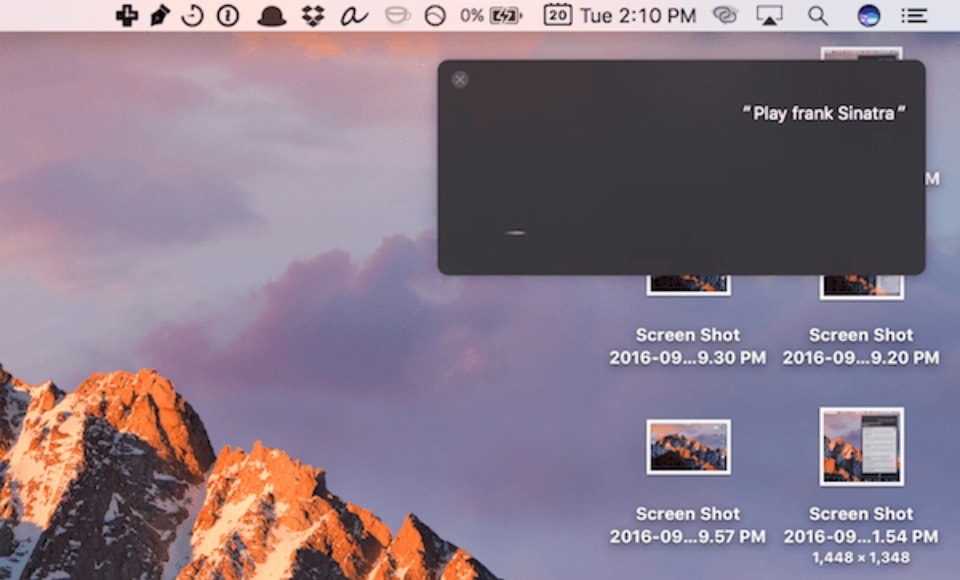The width and height of the screenshot is (960, 580).
Task: Click the filename ending 9.20 PM
Action: [x=861, y=346]
